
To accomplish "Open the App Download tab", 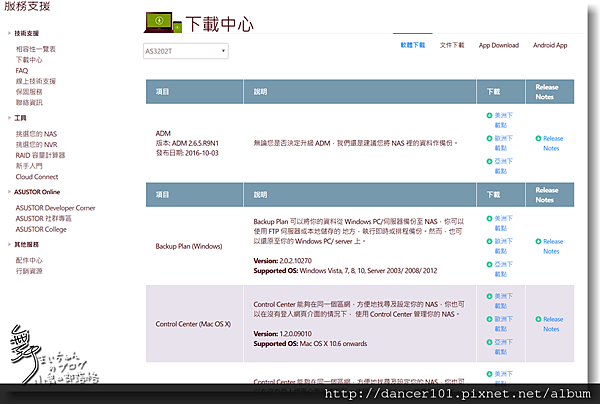I will (499, 45).
